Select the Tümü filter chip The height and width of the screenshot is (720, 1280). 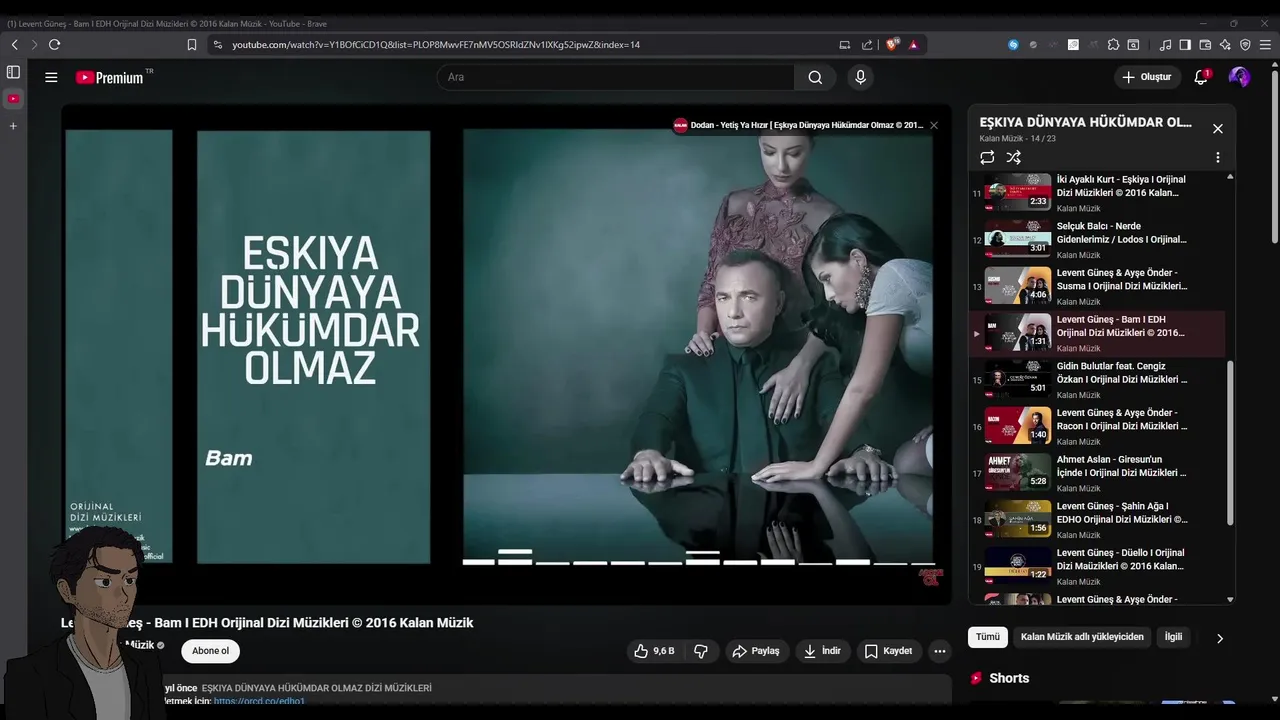click(x=988, y=637)
